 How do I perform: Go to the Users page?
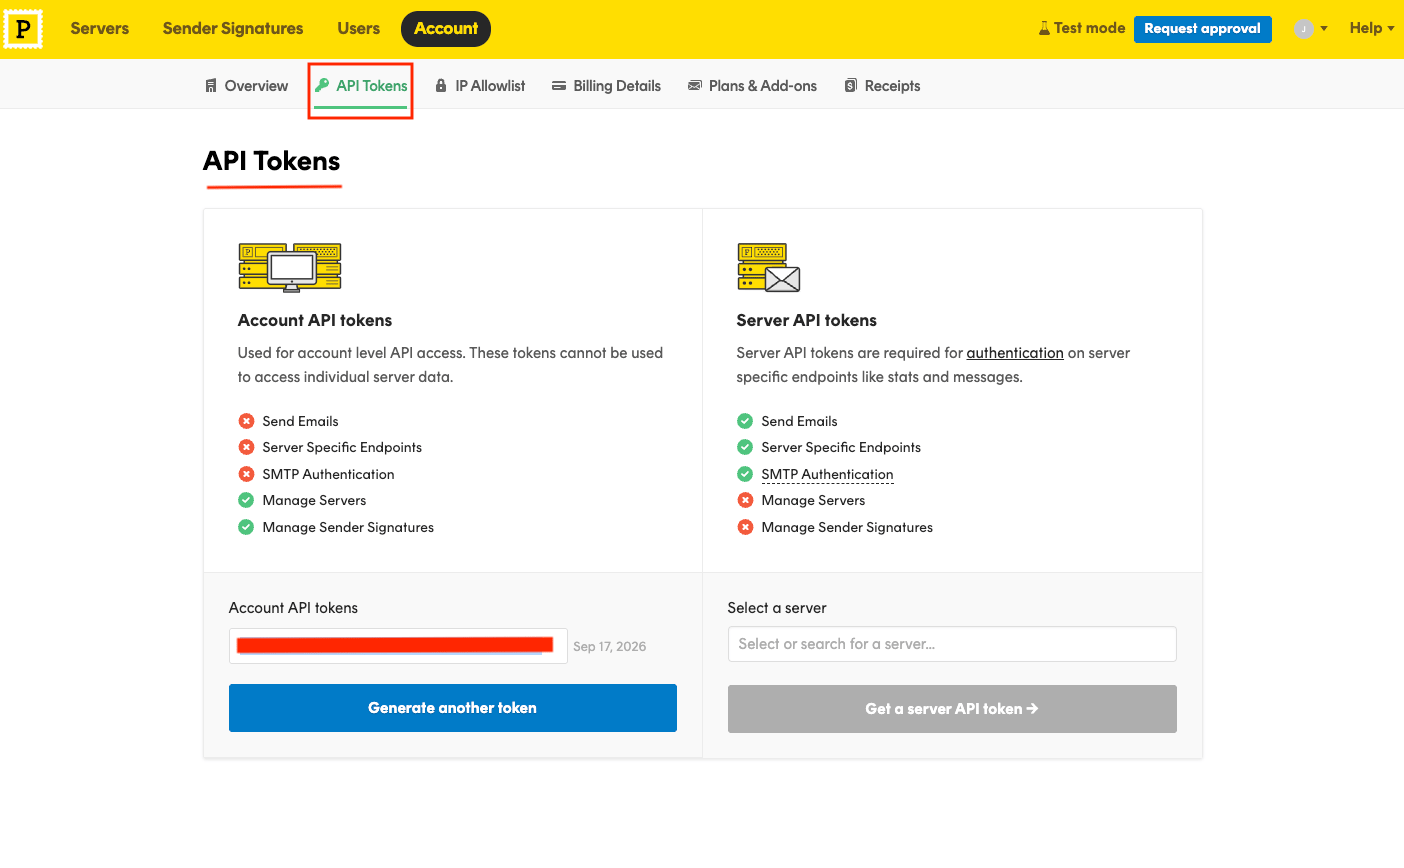pyautogui.click(x=358, y=29)
